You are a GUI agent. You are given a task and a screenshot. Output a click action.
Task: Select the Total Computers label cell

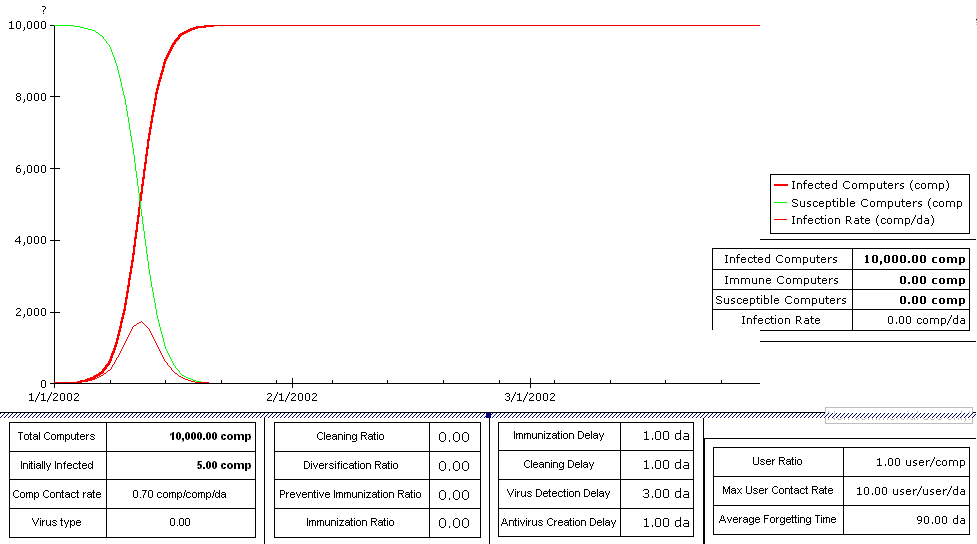(58, 436)
